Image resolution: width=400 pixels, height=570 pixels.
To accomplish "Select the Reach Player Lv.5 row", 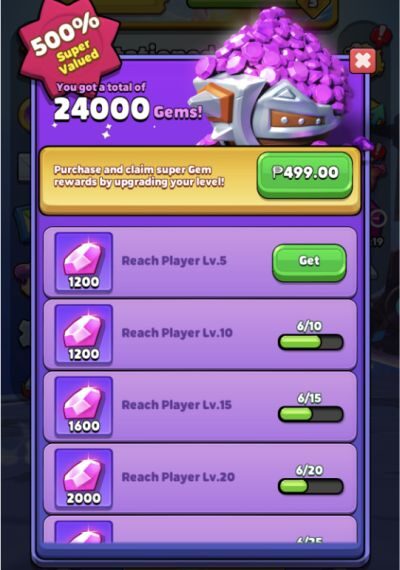I will pos(200,262).
